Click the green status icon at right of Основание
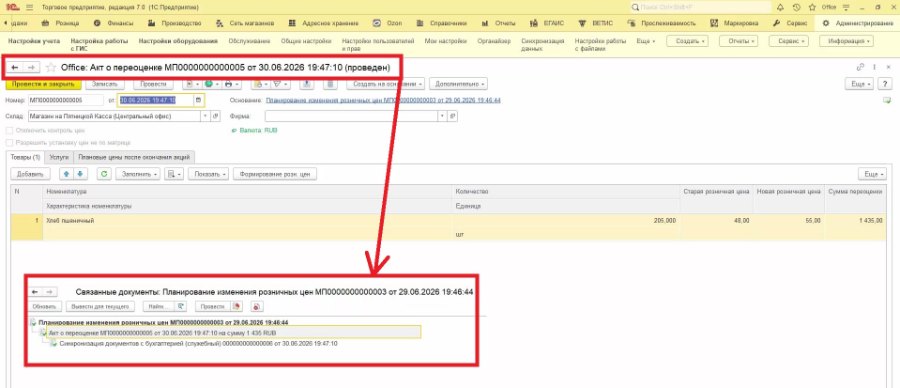 (887, 100)
